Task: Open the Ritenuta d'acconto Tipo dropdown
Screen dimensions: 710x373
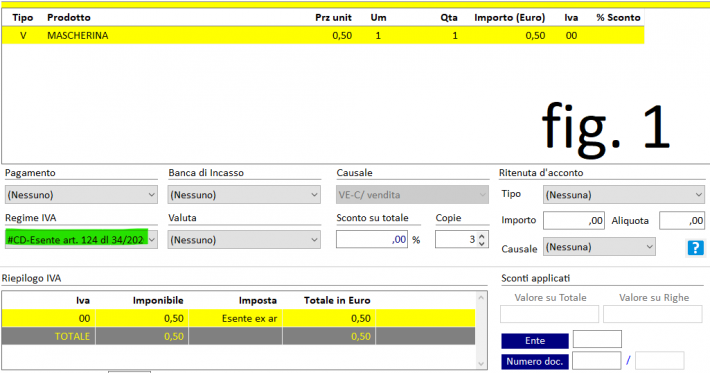Action: [624, 195]
